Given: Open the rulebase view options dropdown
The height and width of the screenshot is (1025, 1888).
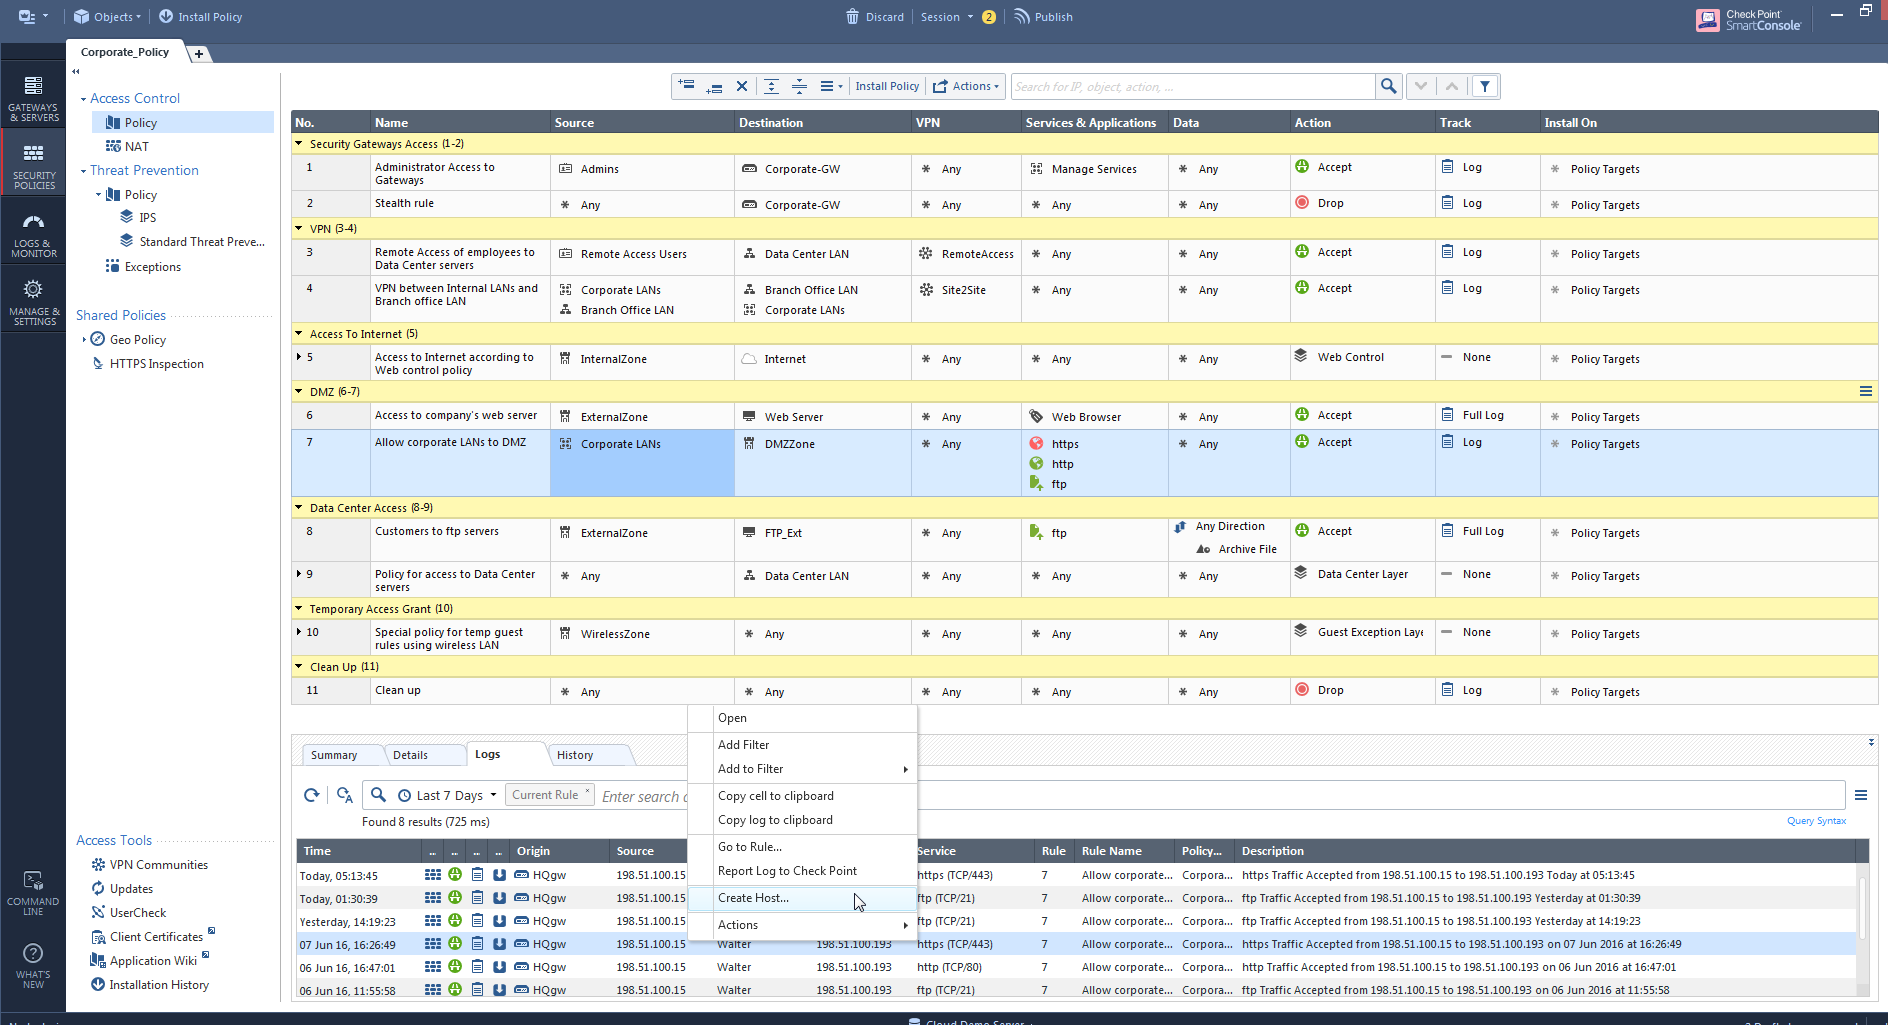Looking at the screenshot, I should 831,86.
